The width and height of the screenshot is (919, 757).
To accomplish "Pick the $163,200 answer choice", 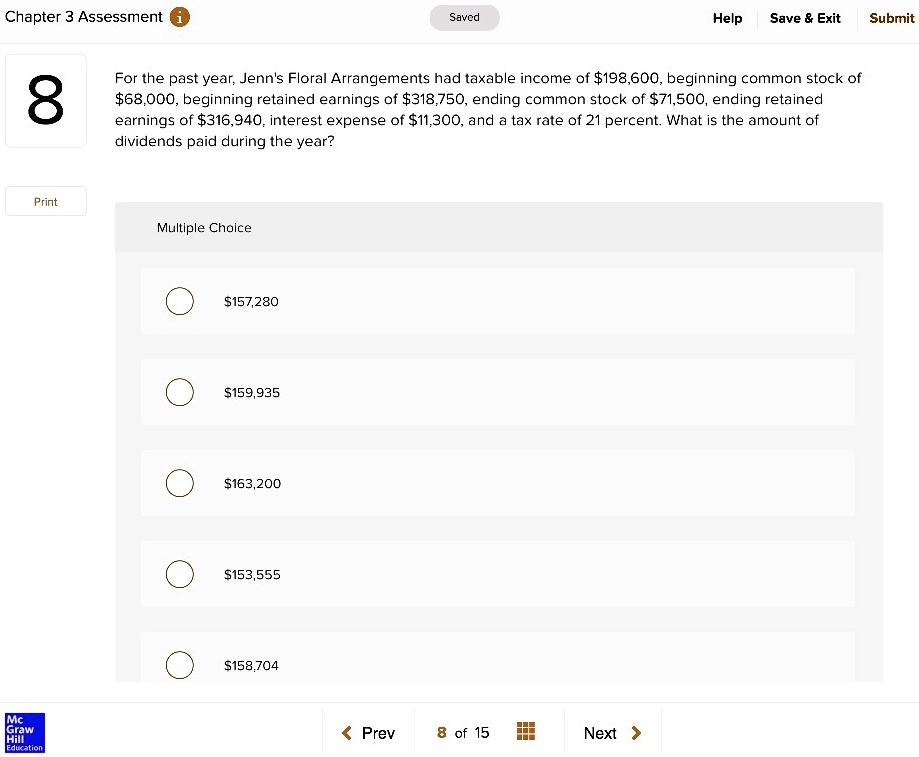I will click(x=180, y=483).
